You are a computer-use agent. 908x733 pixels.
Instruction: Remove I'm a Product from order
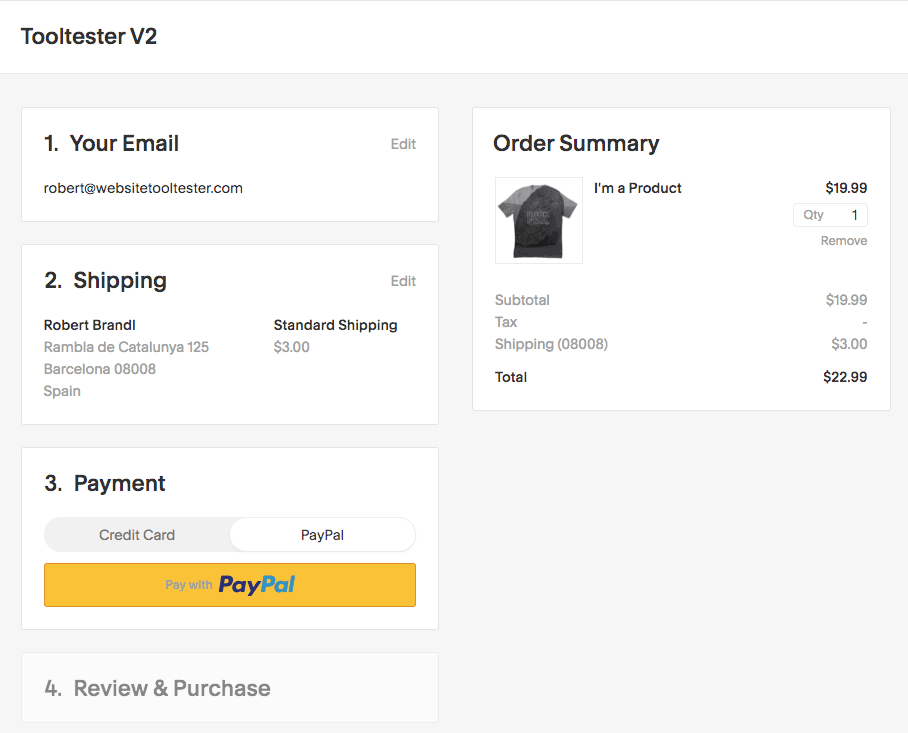pos(844,241)
